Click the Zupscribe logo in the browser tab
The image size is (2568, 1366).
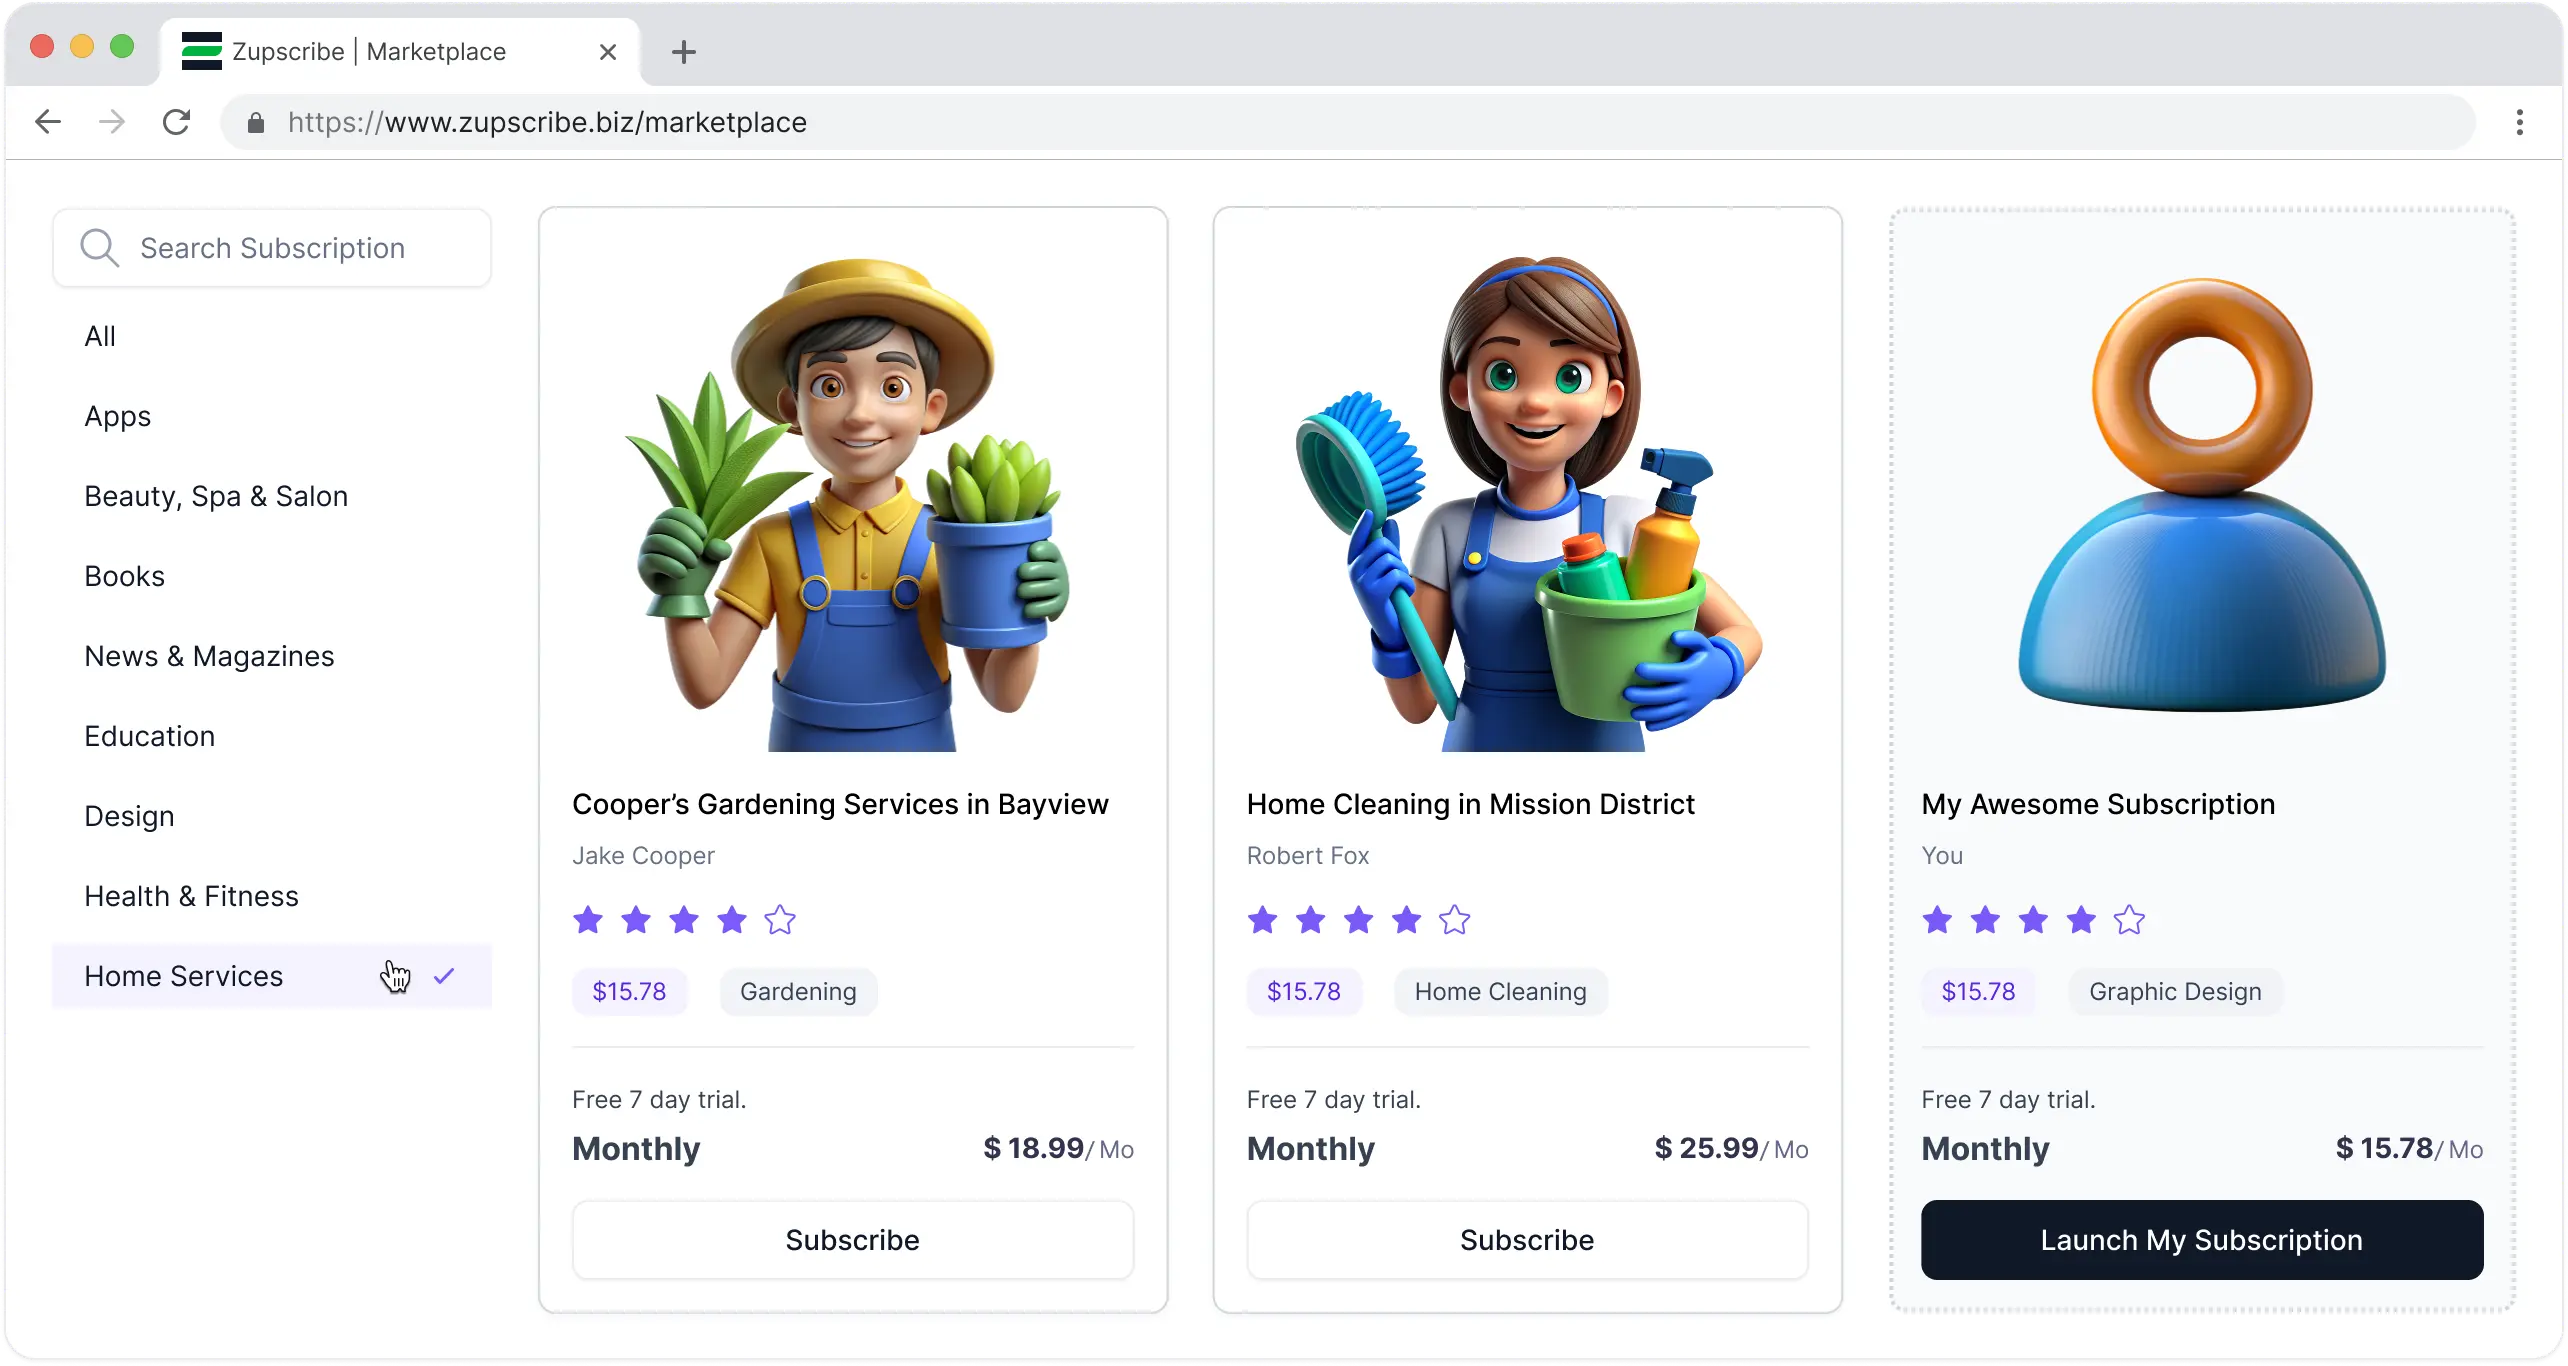point(202,51)
